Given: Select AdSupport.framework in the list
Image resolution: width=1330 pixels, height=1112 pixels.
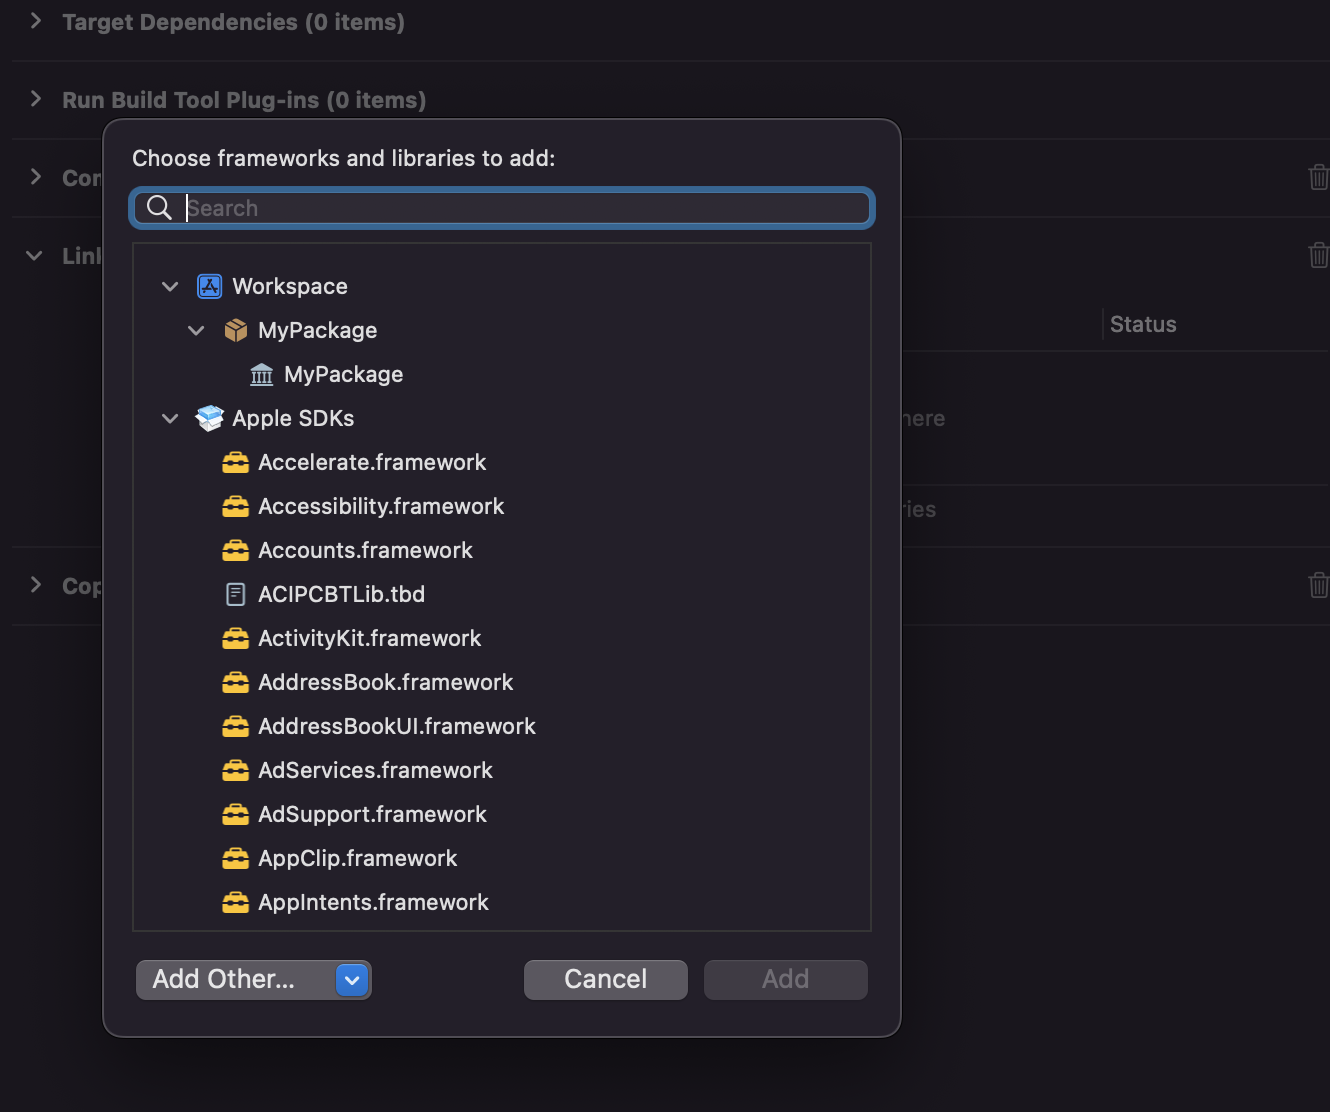Looking at the screenshot, I should click(x=502, y=814).
